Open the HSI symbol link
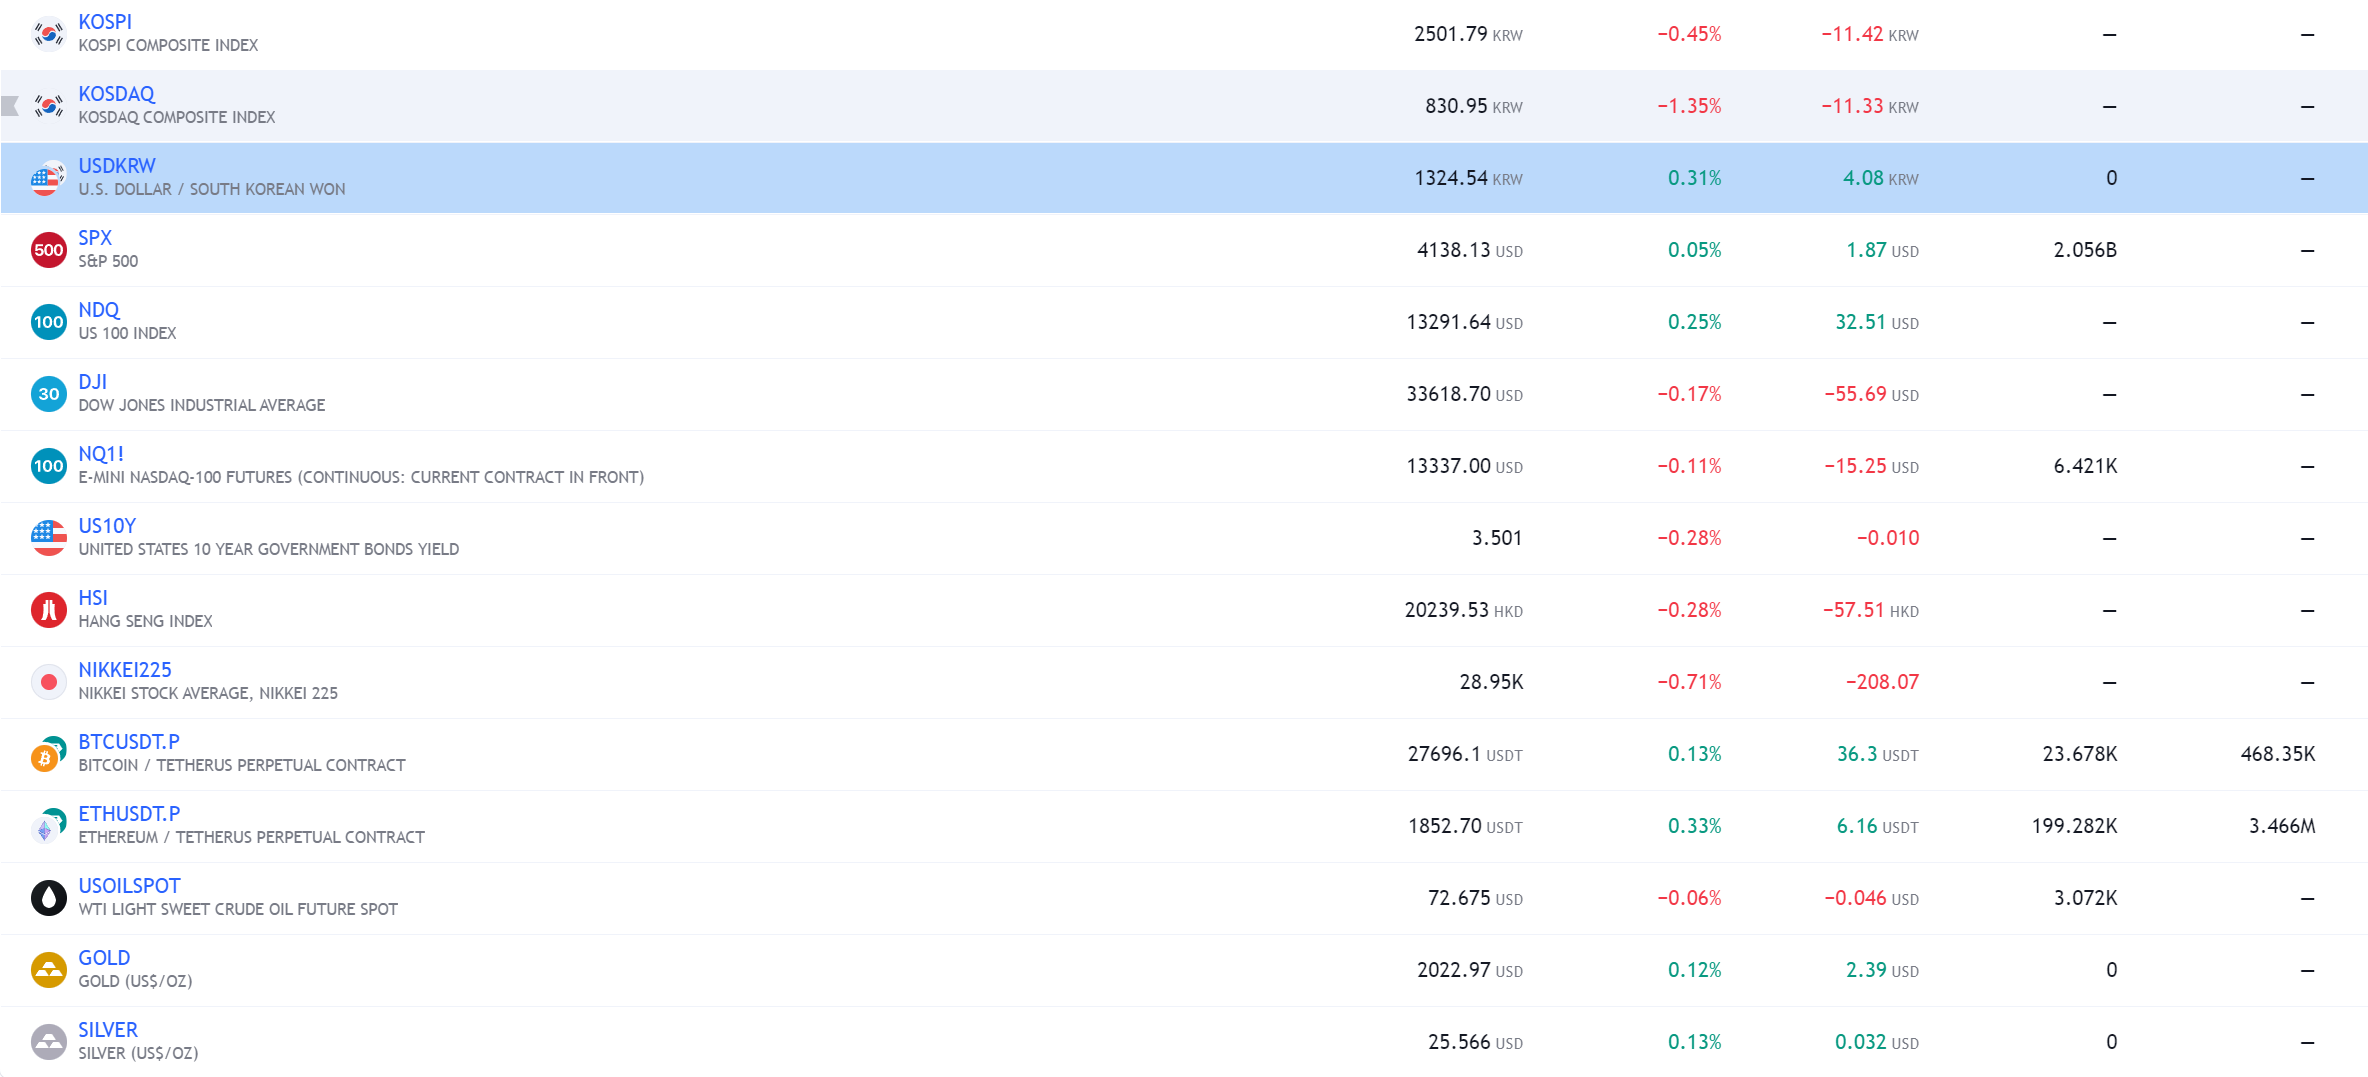 (93, 598)
